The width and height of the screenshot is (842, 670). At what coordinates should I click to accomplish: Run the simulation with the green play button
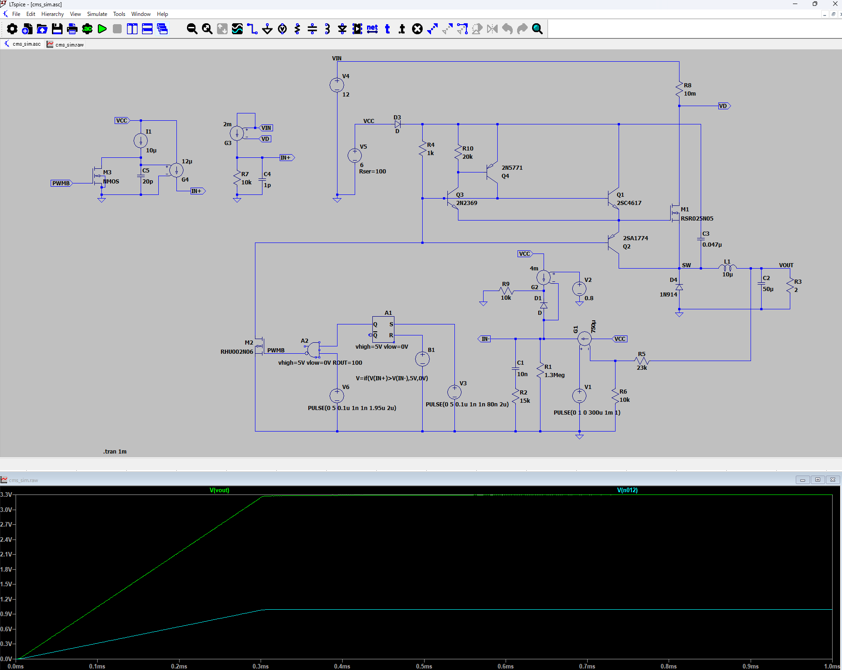click(102, 29)
